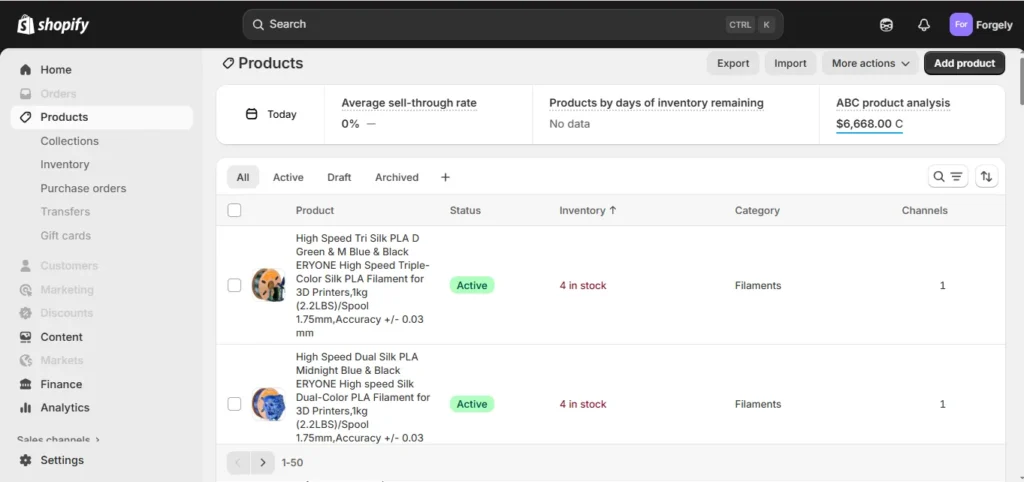Open Gift cards in sidebar
Viewport: 1024px width, 482px height.
(x=65, y=235)
